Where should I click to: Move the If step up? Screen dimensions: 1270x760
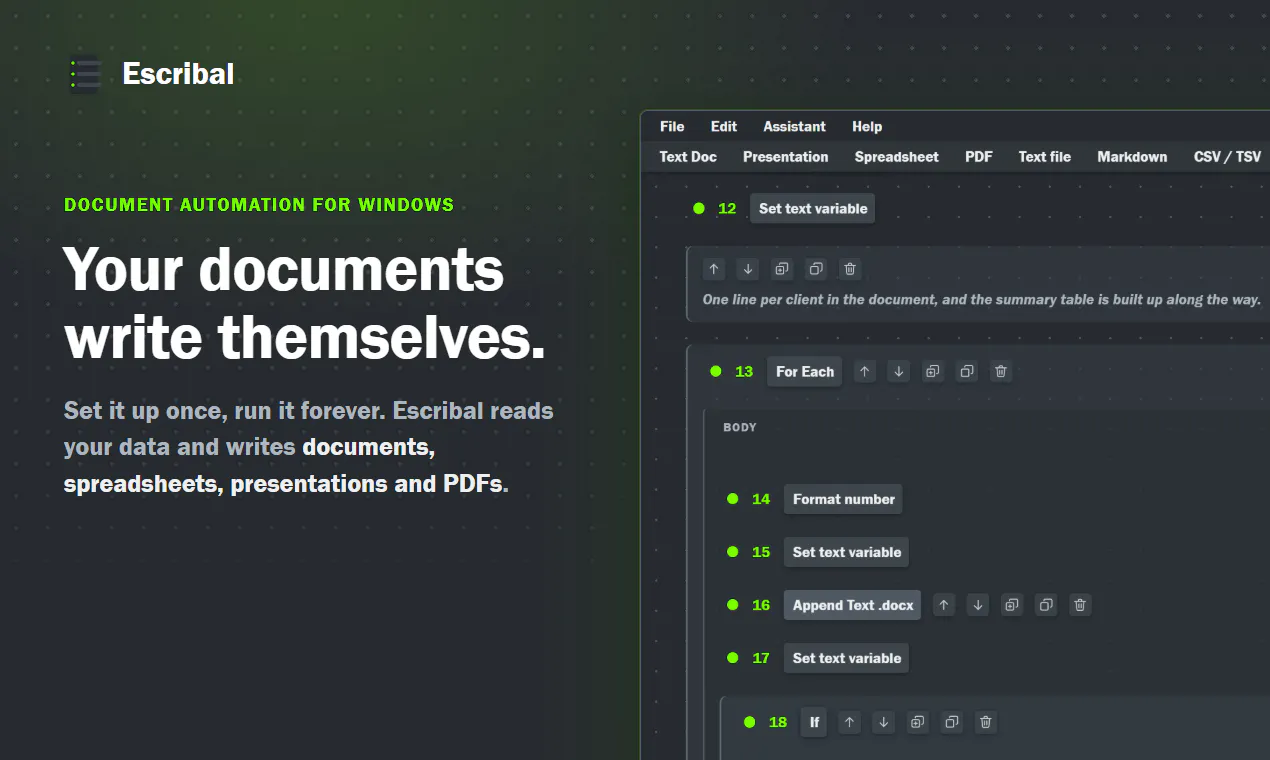point(849,722)
